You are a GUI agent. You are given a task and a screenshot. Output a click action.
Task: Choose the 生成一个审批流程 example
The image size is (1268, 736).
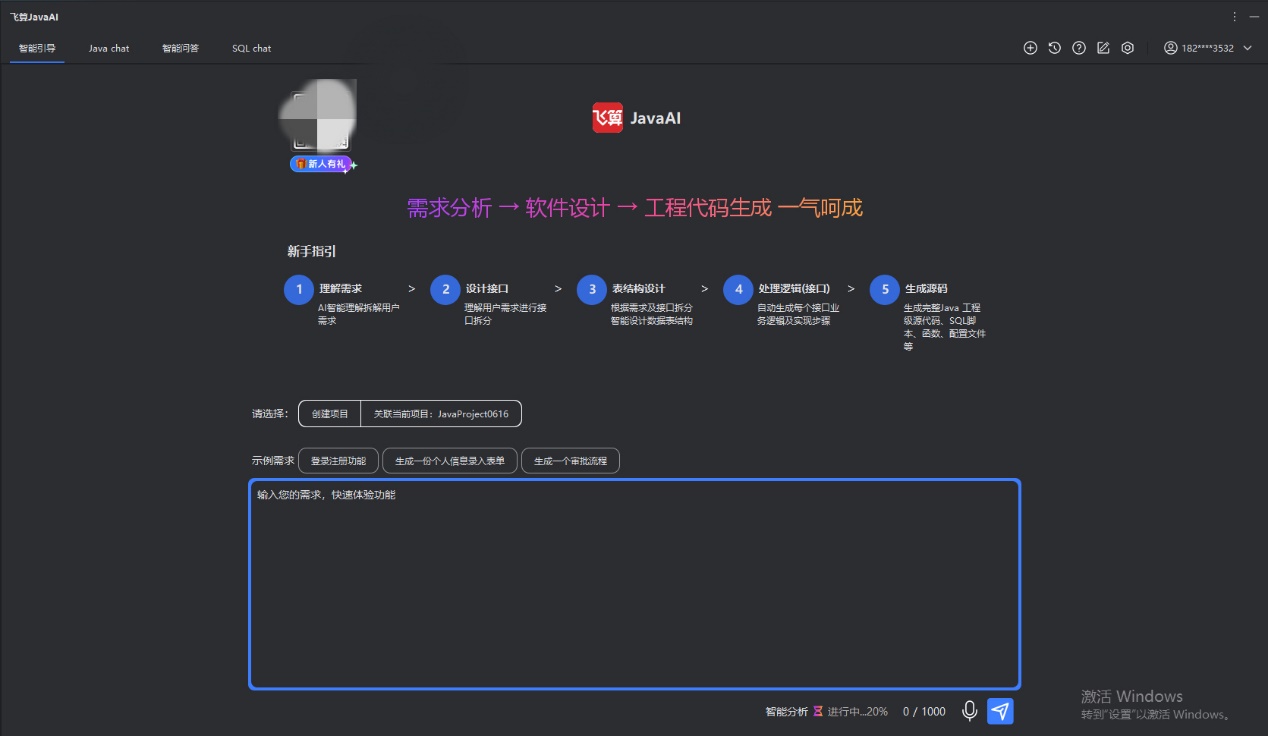[570, 461]
